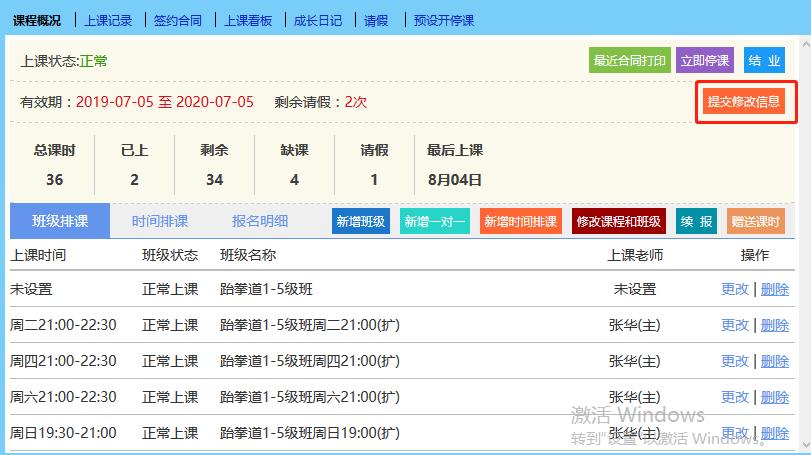
Task: Go to 成长日记 tab
Action: [x=317, y=20]
